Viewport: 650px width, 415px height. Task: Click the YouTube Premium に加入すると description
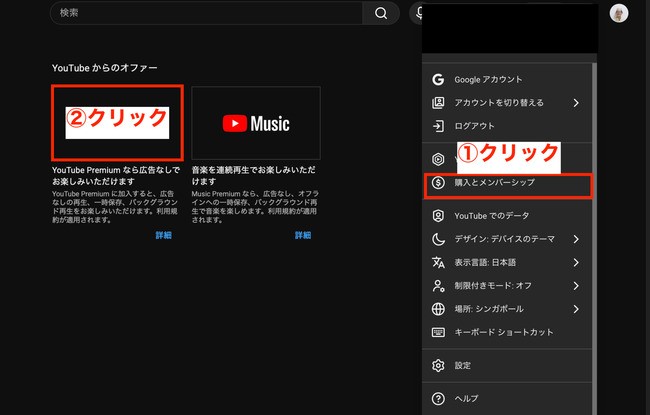(x=115, y=207)
